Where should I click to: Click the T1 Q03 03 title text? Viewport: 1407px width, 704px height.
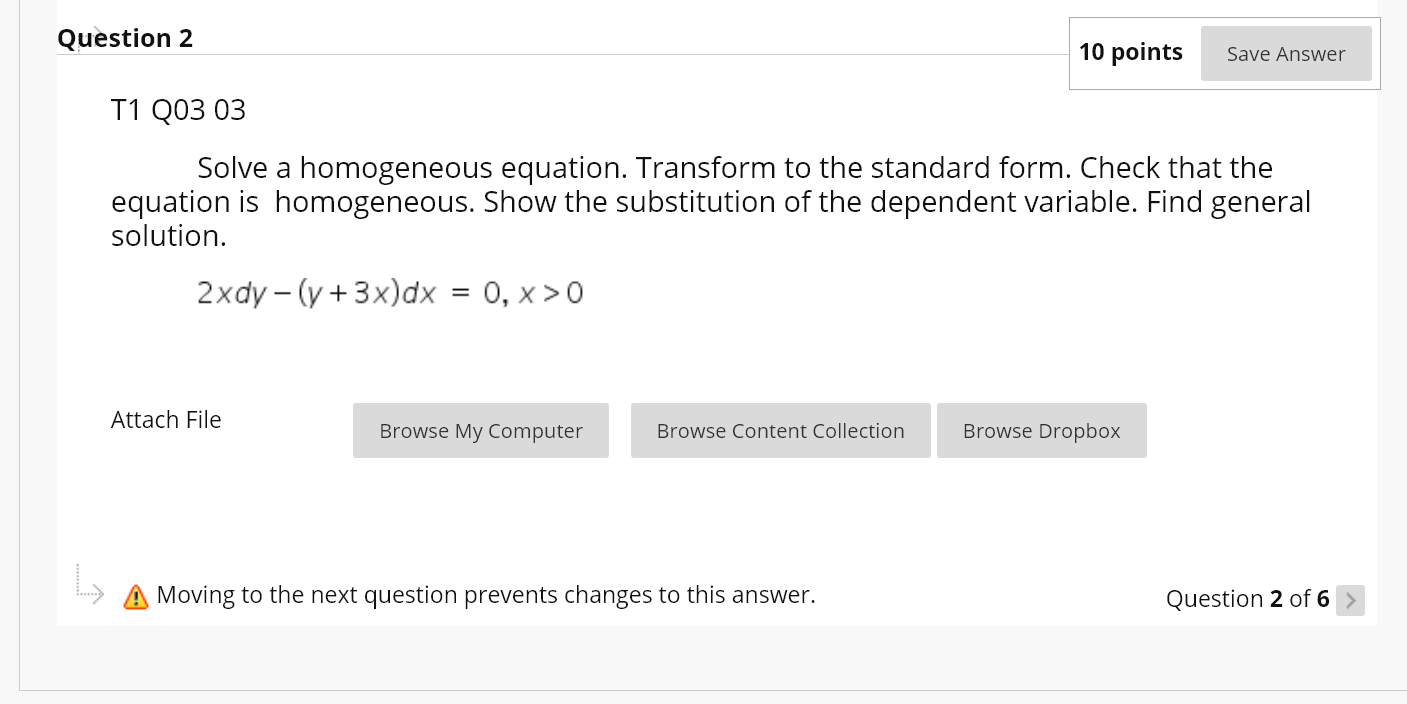(178, 110)
